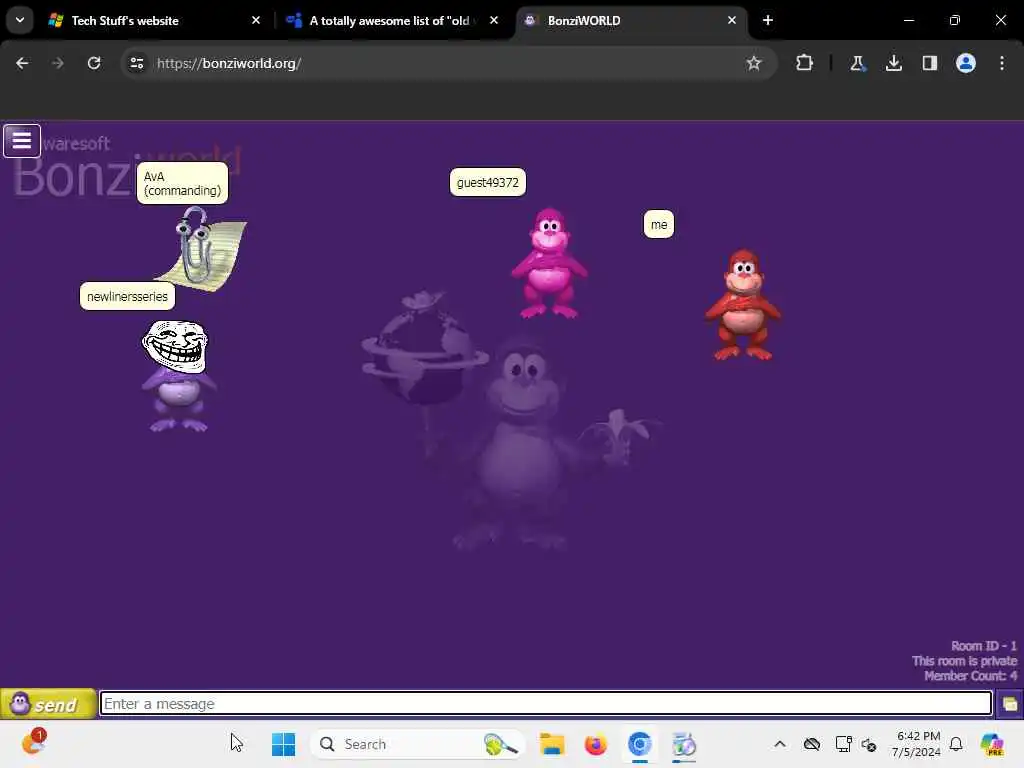This screenshot has width=1024, height=768.
Task: Click the Clippy character under AvA
Action: (x=201, y=247)
